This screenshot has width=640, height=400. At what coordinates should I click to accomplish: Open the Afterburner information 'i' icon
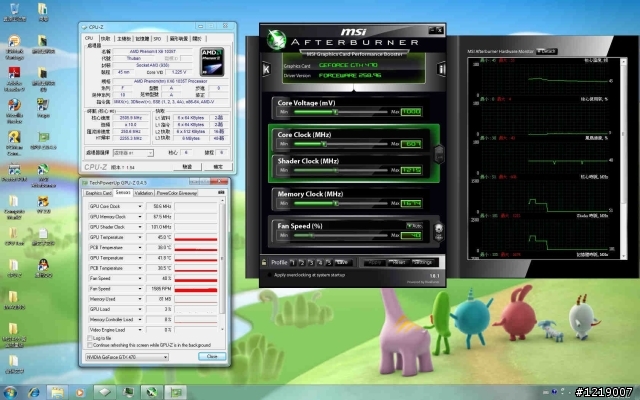click(441, 69)
